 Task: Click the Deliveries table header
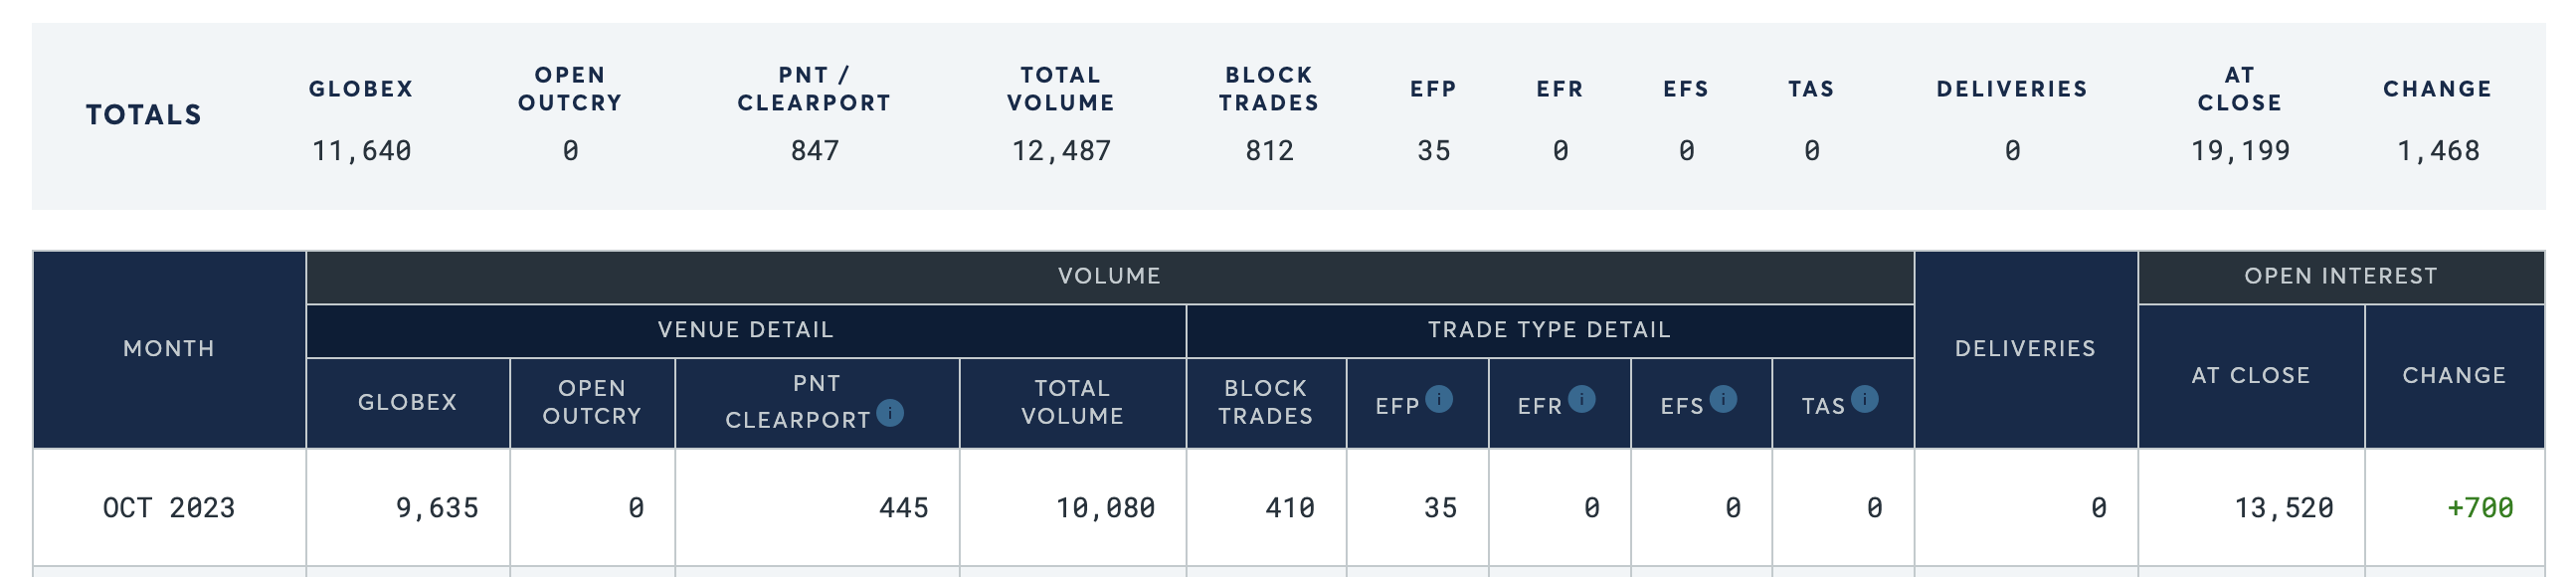click(x=2025, y=348)
